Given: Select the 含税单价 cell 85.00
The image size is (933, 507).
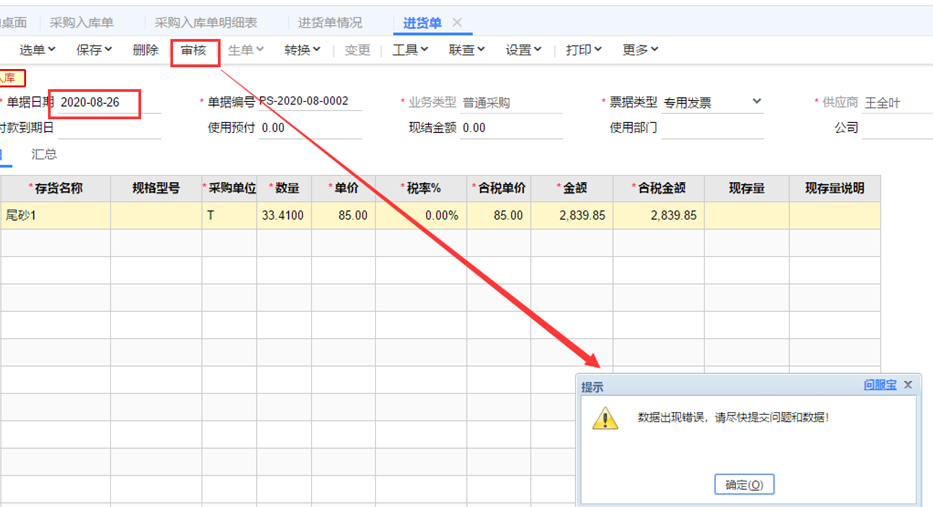Looking at the screenshot, I should [499, 215].
